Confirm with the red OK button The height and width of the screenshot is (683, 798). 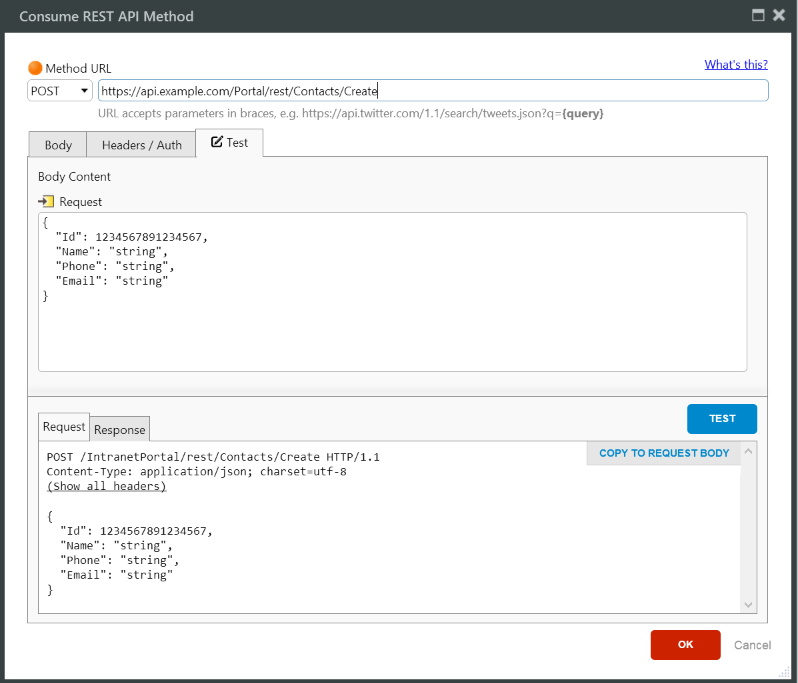point(685,645)
